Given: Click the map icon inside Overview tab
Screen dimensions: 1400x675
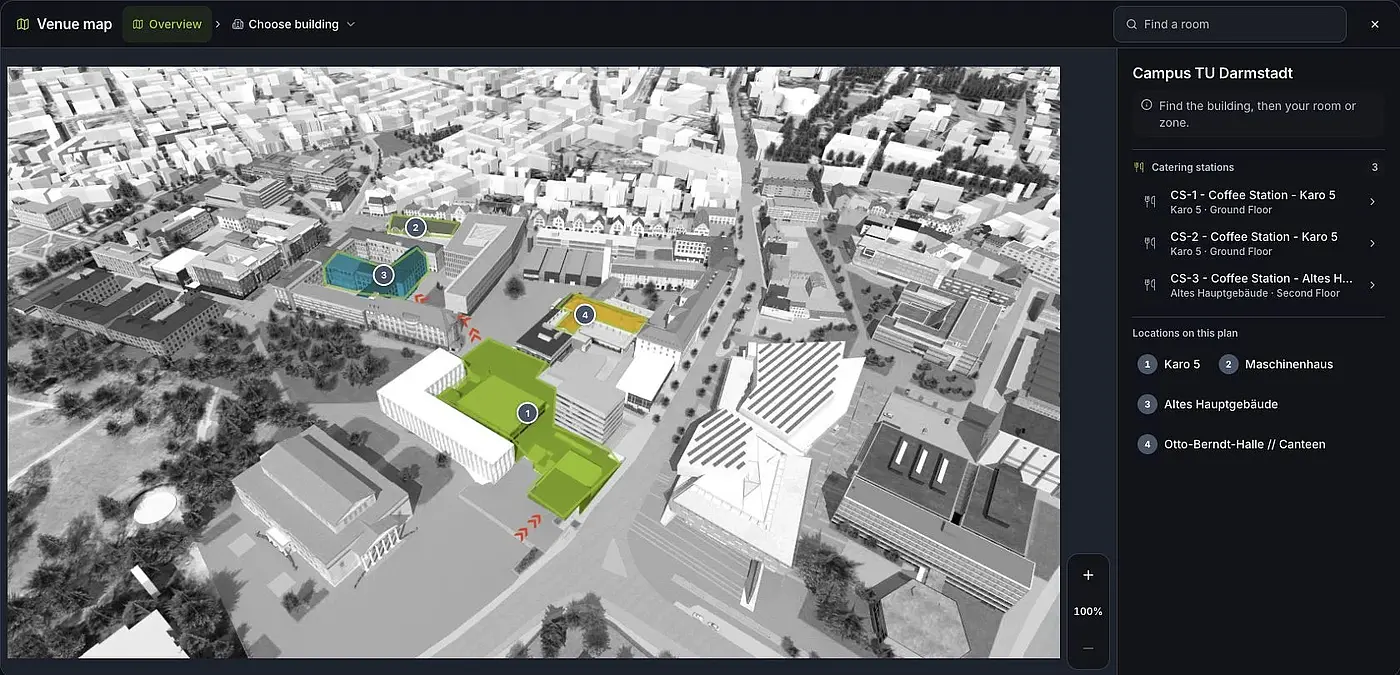Looking at the screenshot, I should pos(138,24).
